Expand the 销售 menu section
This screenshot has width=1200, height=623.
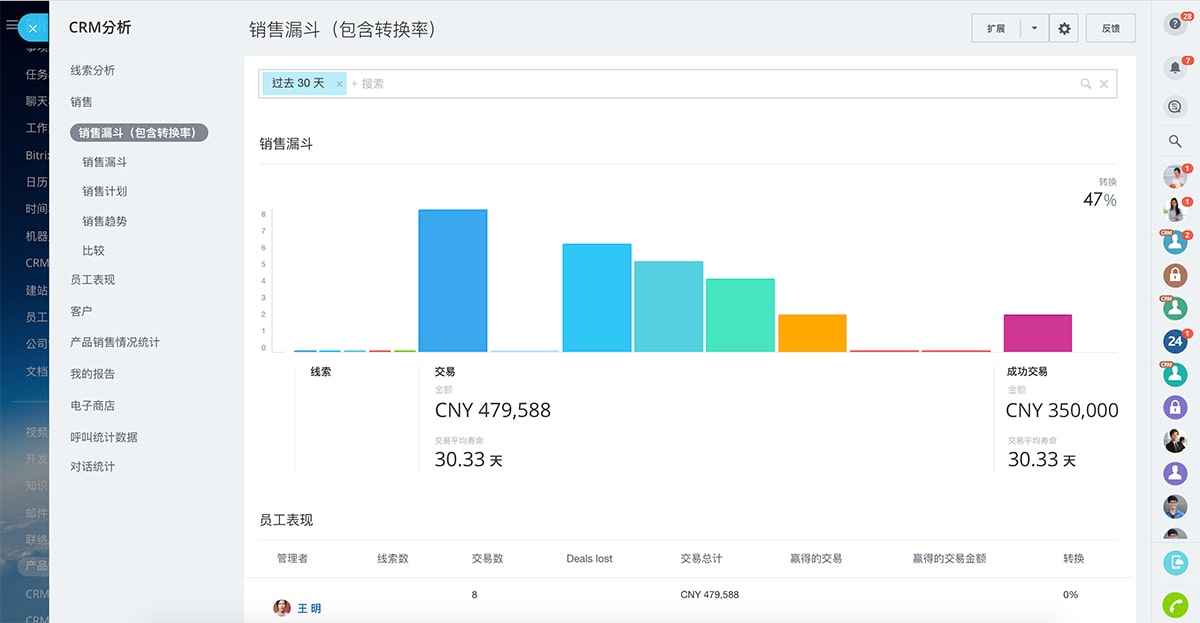82,102
